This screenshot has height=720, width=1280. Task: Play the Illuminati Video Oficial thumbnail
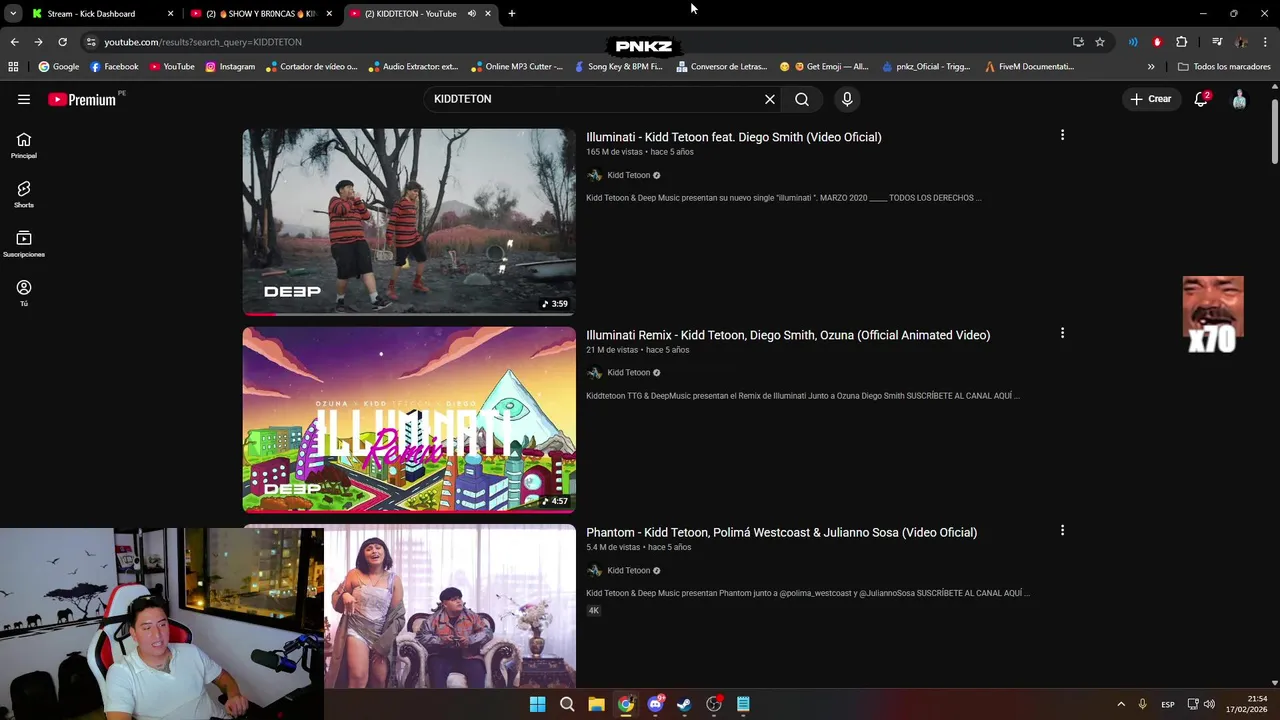[x=409, y=222]
